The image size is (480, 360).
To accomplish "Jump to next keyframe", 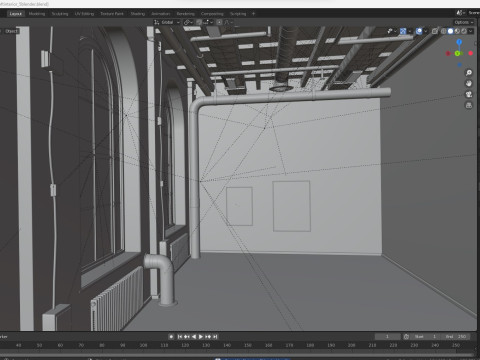I will point(208,337).
